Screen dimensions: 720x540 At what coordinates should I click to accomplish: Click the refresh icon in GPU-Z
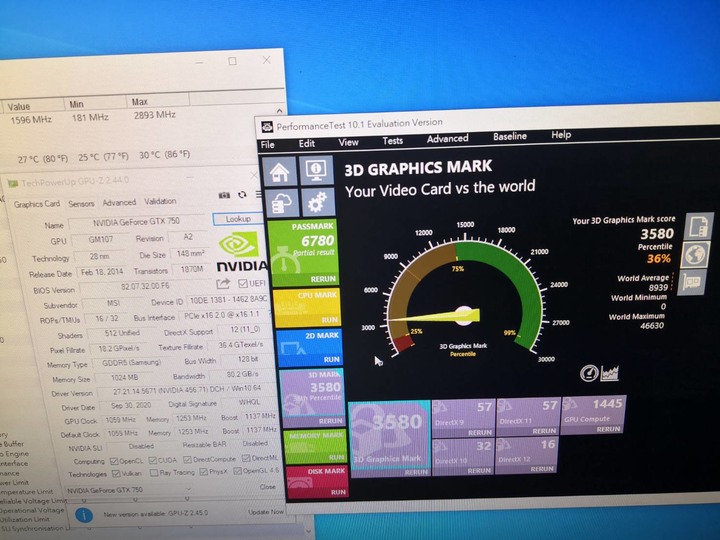[242, 195]
